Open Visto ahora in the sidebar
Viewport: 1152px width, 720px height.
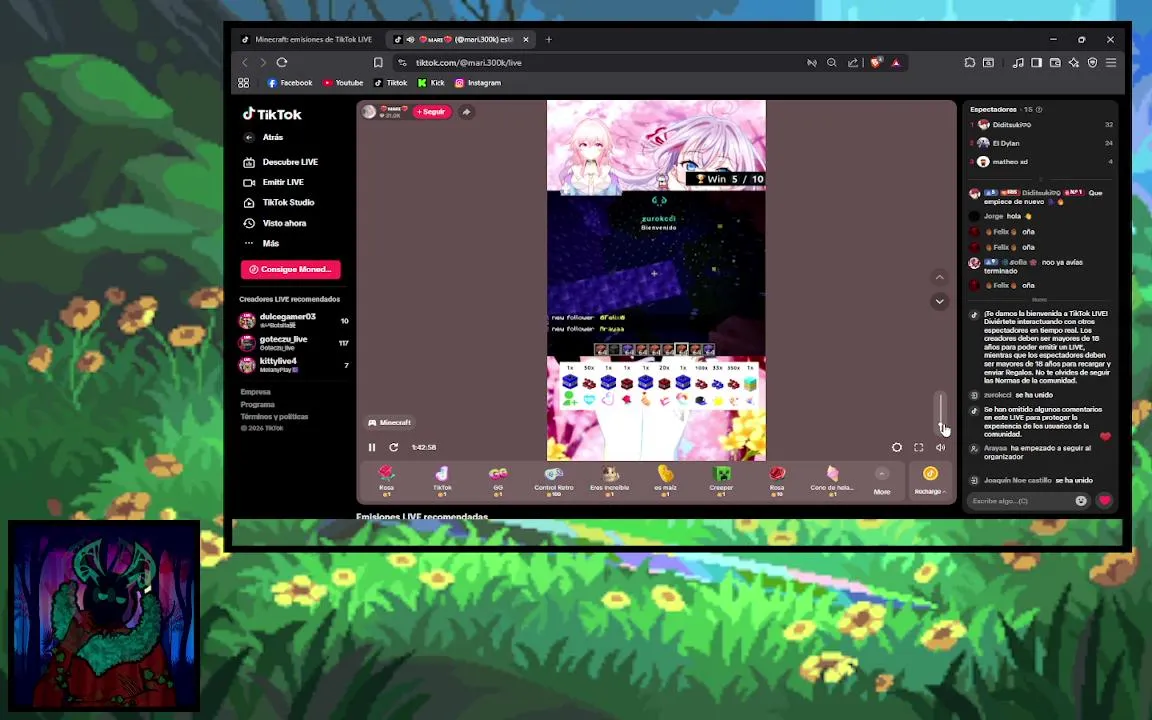275,223
